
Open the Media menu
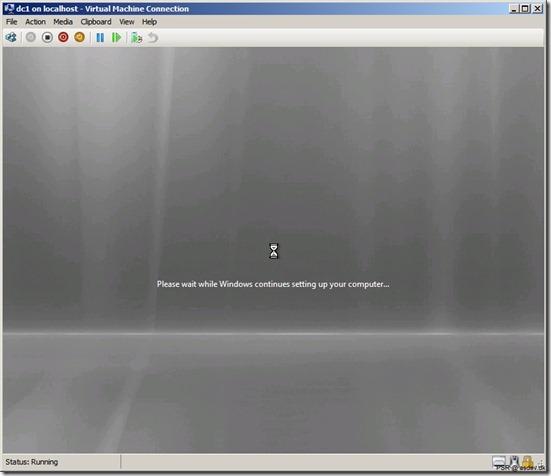coord(63,22)
